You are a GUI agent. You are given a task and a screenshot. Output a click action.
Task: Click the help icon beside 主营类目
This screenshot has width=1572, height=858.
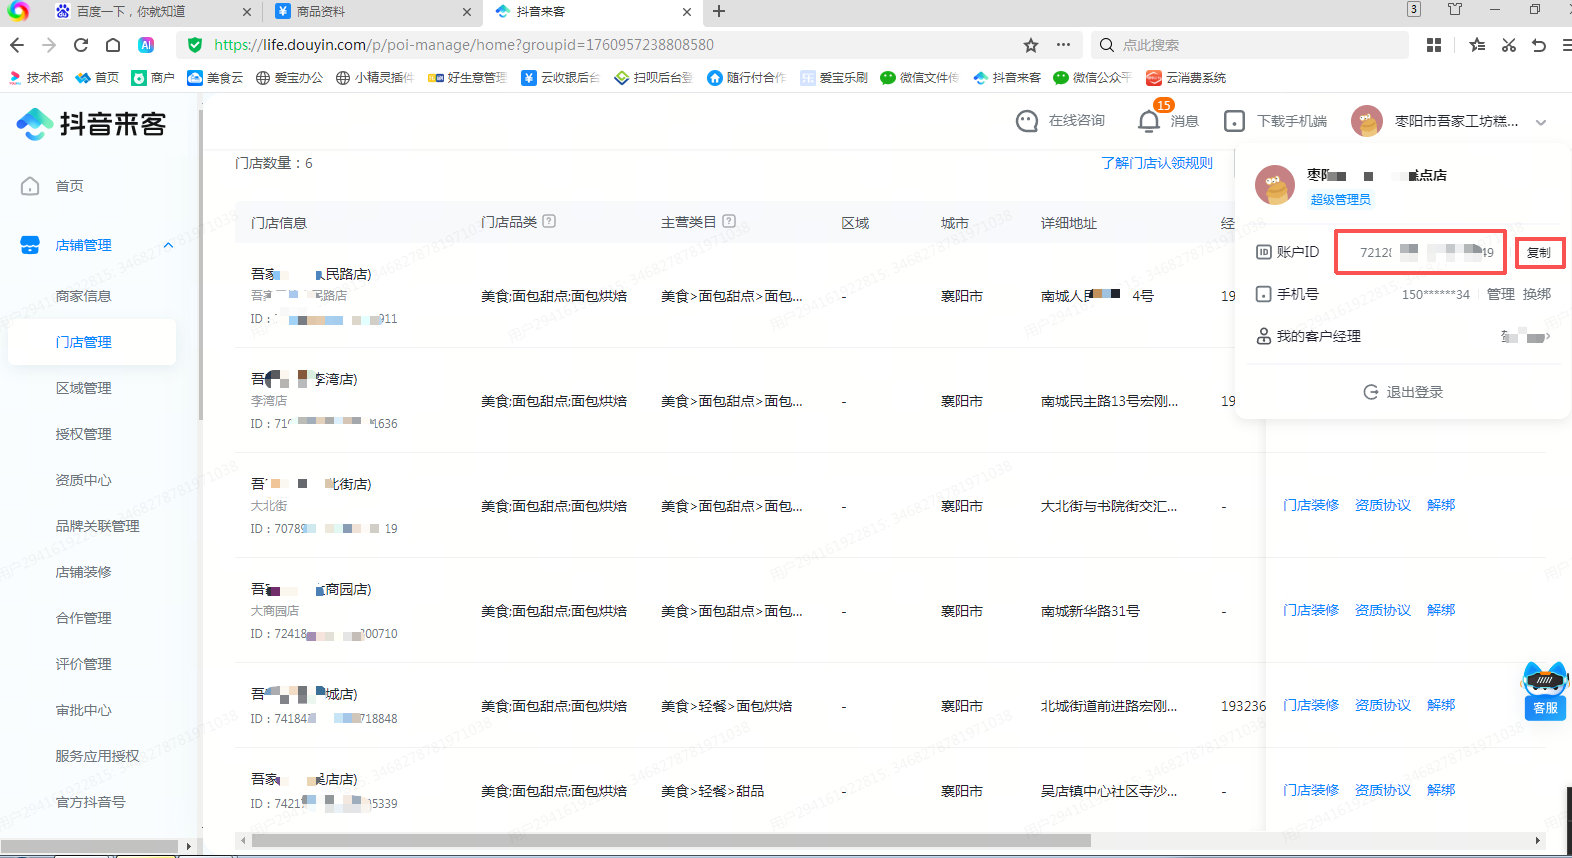coord(729,222)
